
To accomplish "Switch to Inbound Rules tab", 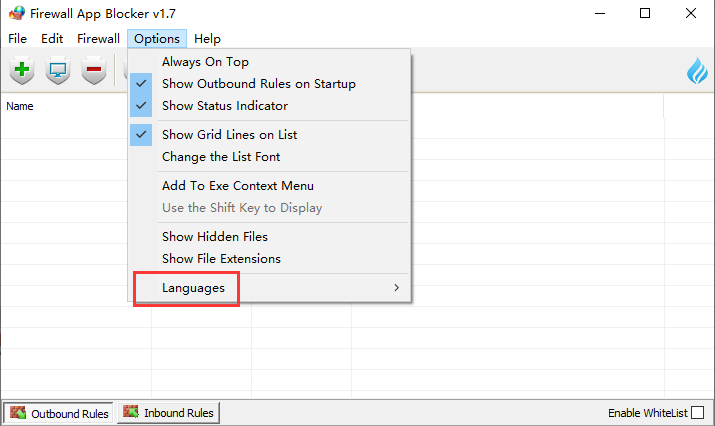I will coord(169,413).
